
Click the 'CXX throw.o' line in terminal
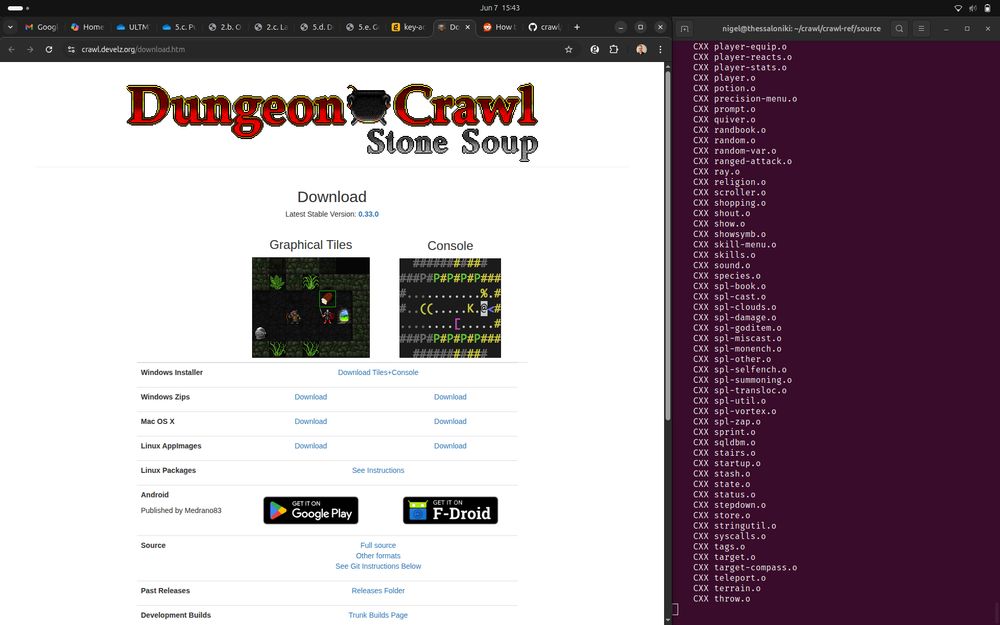(x=721, y=599)
